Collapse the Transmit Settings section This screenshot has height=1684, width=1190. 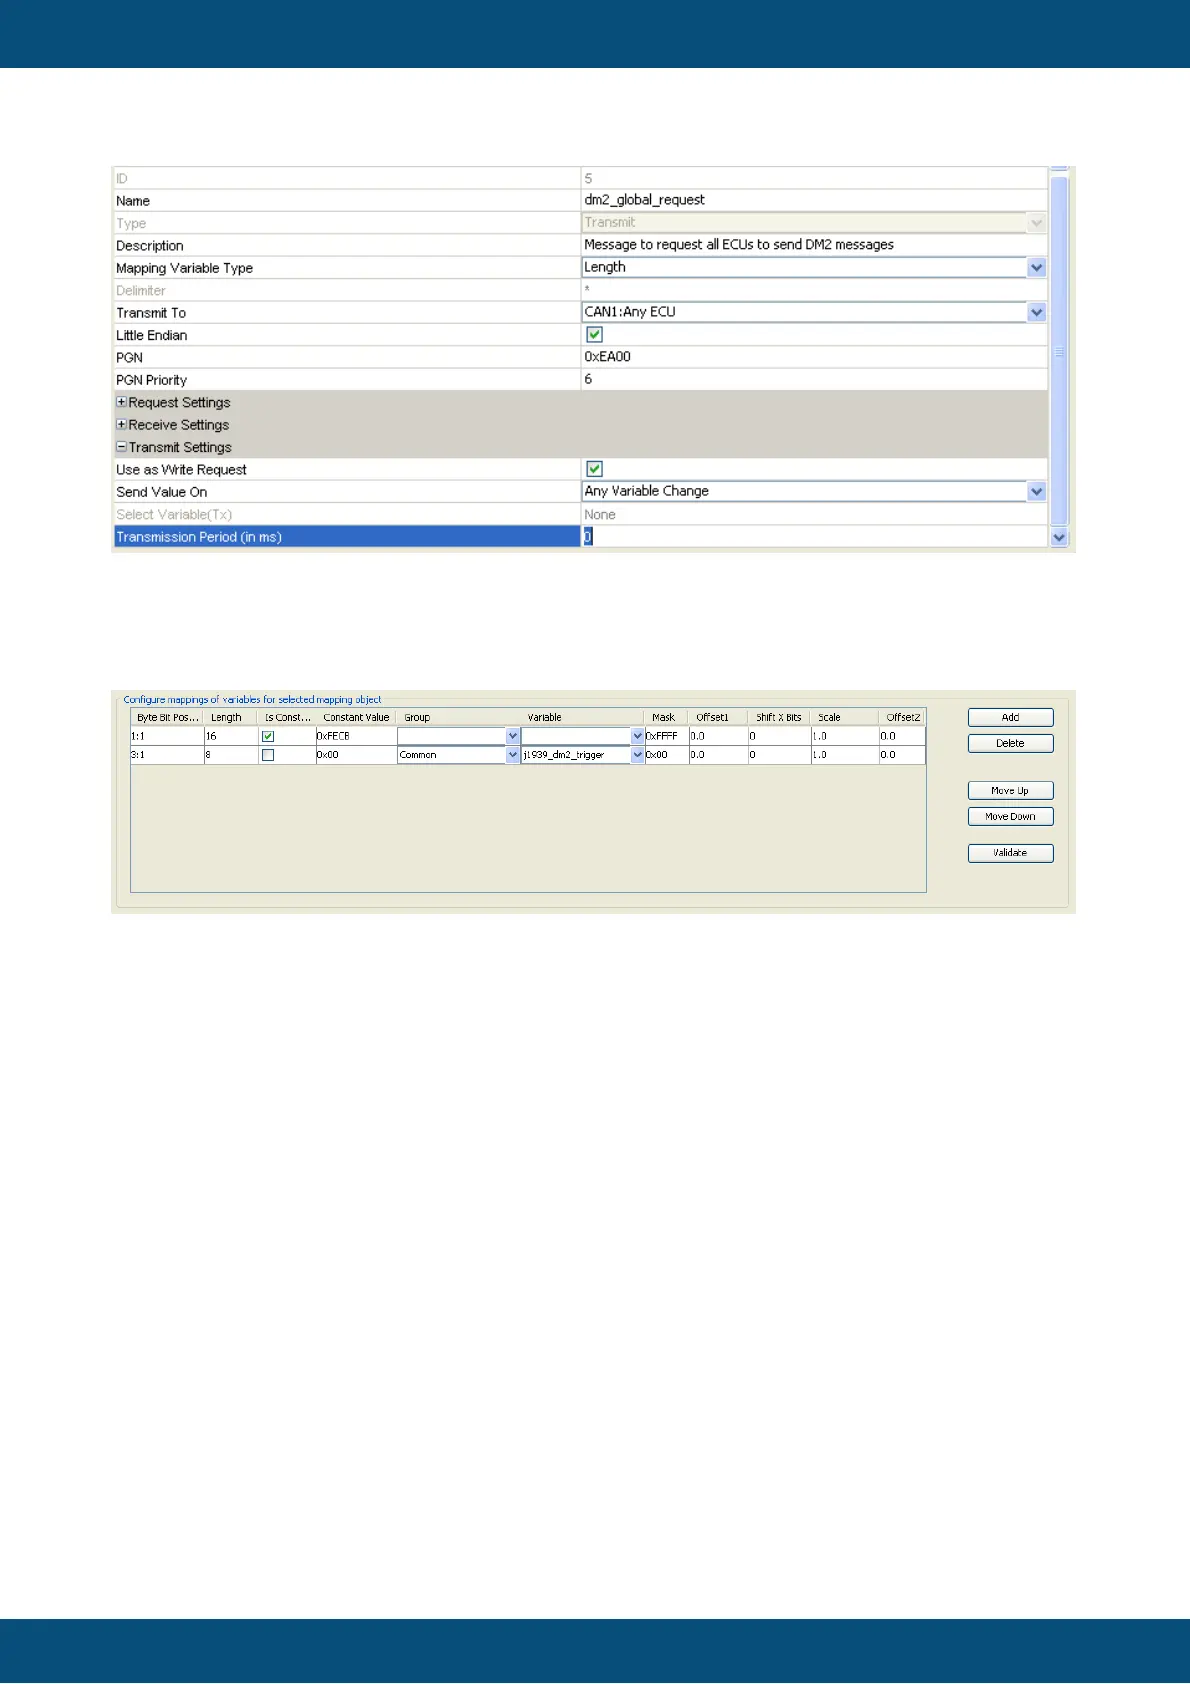click(x=121, y=447)
